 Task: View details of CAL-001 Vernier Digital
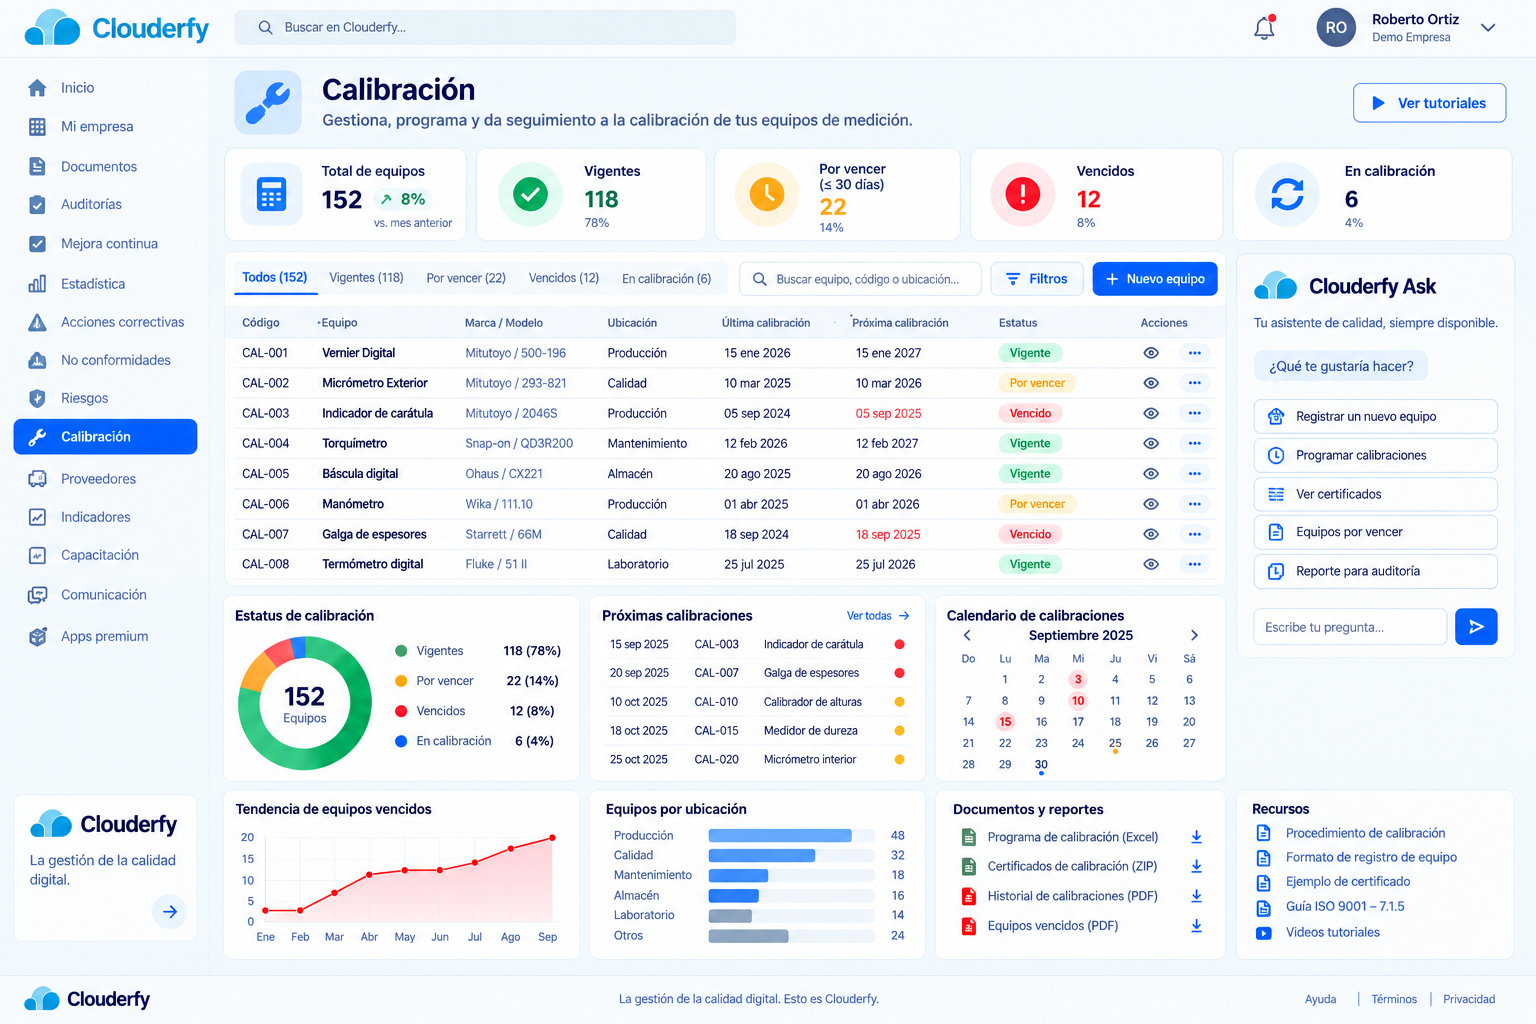pos(1151,353)
